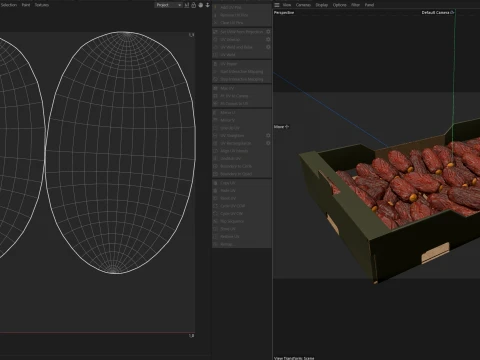Click the Max UV command icon
Viewport: 480px width, 360px height.
[215, 88]
